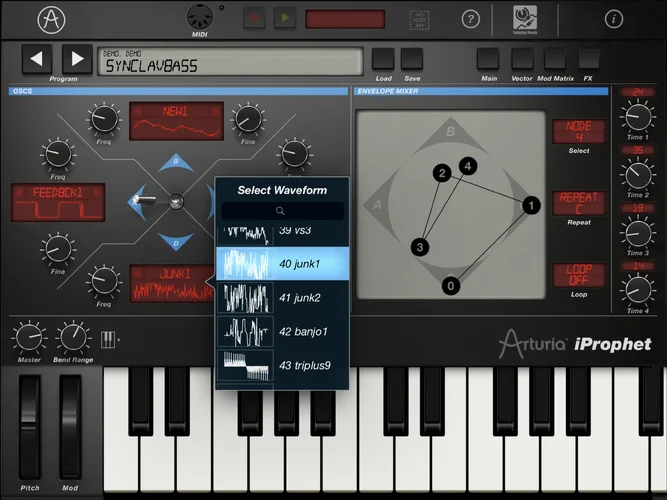Click left arrow on NEW1 waveform display
The height and width of the screenshot is (500, 667).
tap(137, 111)
